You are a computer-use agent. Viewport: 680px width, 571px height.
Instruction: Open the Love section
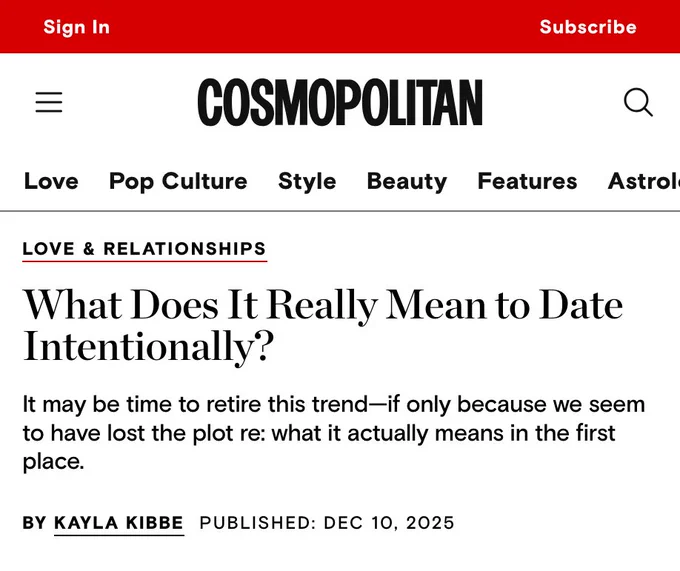(51, 181)
